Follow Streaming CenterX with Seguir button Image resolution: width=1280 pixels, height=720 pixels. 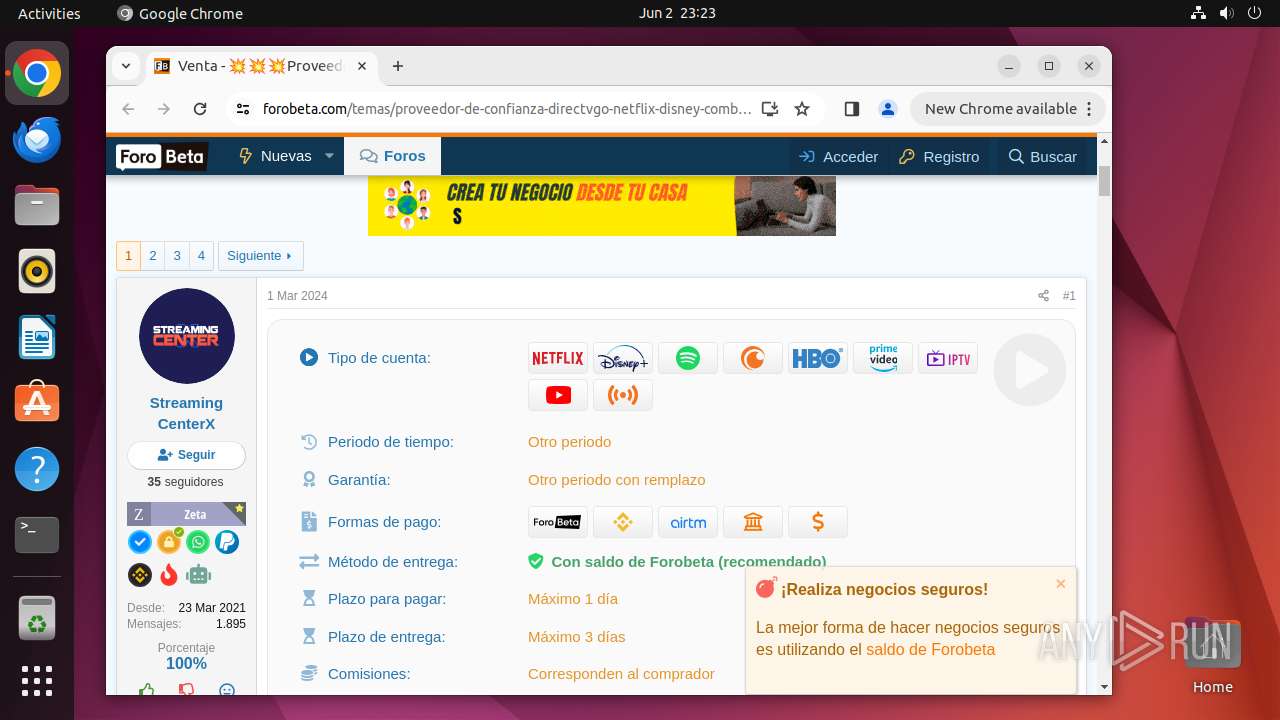click(186, 455)
